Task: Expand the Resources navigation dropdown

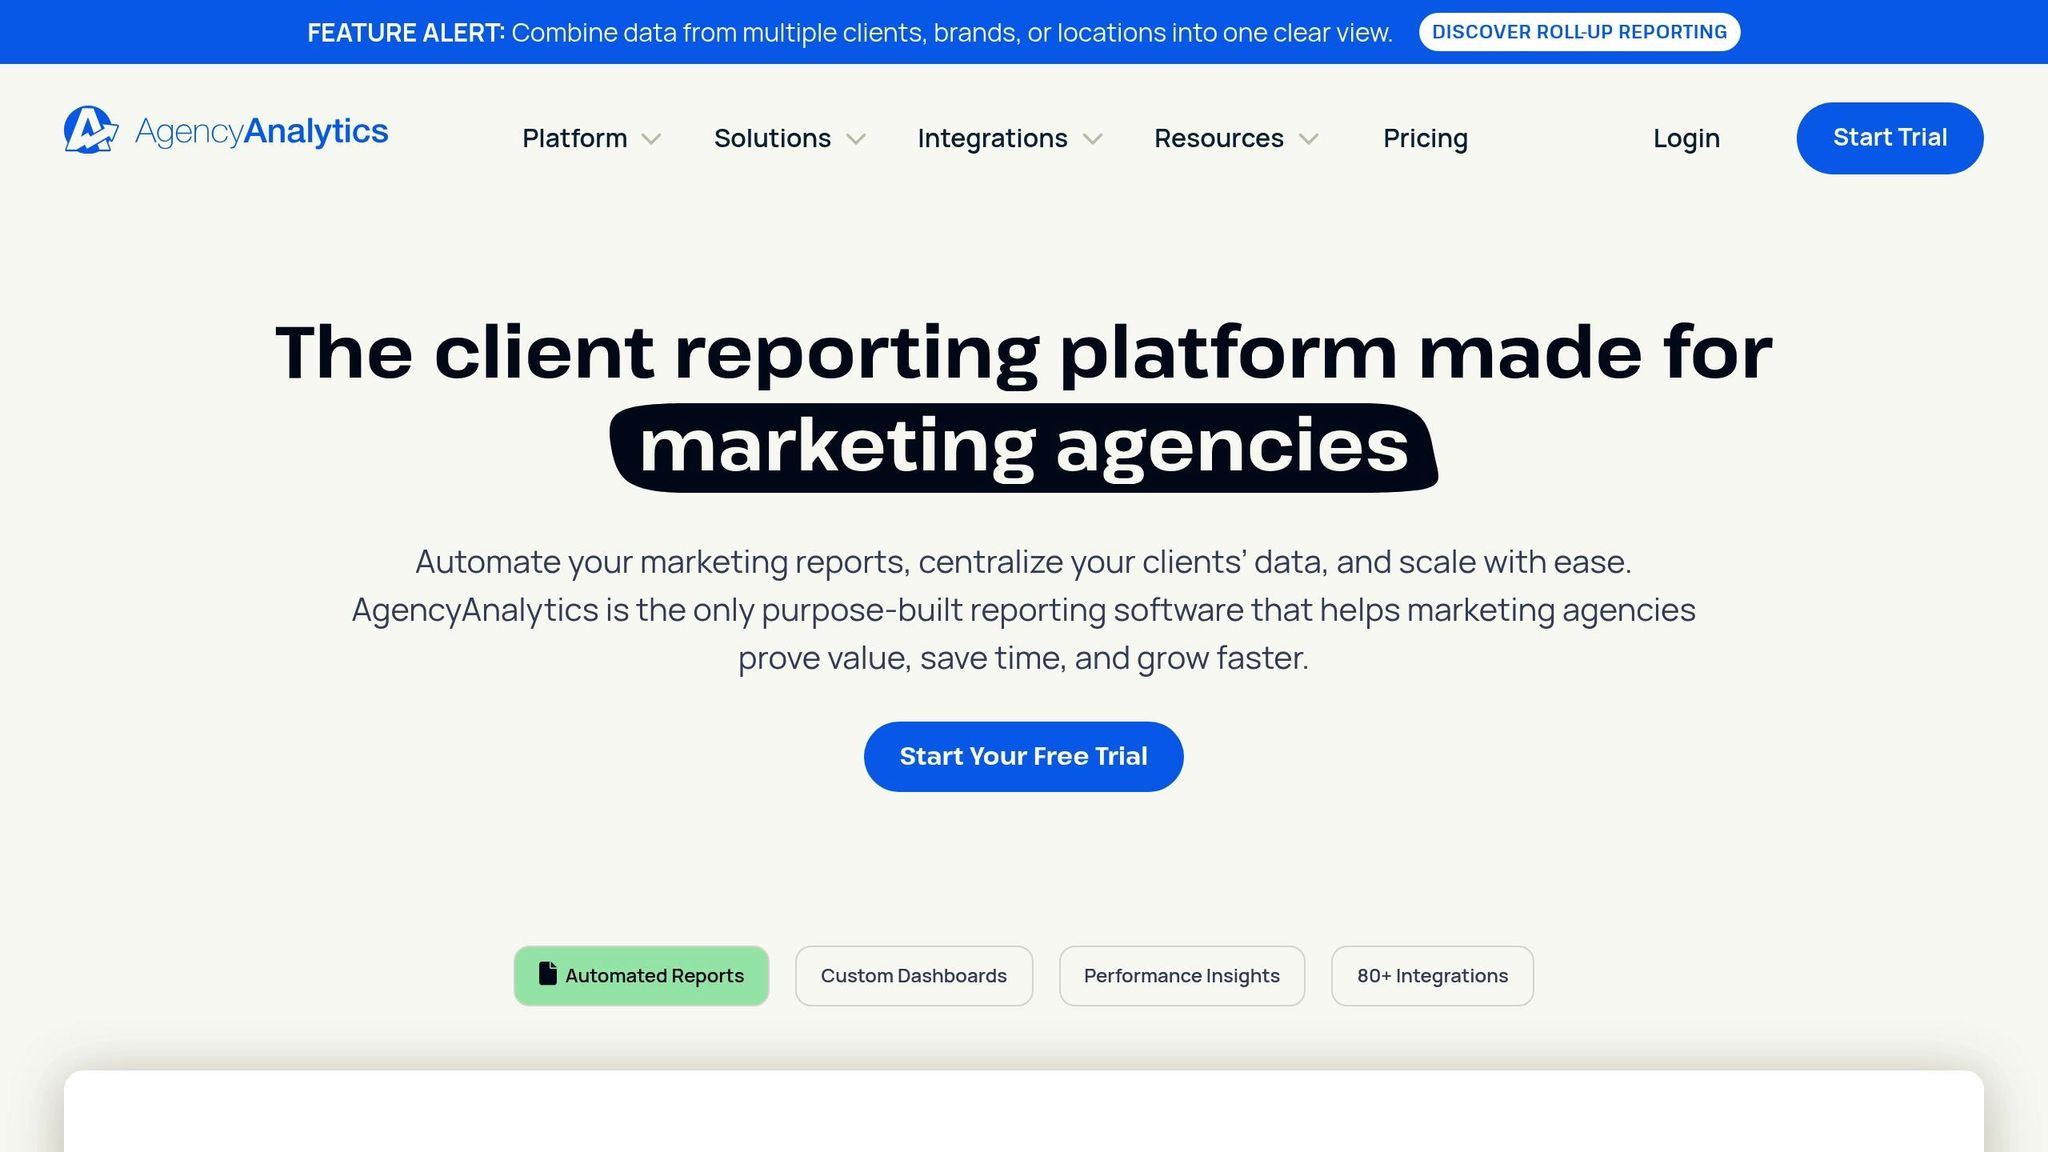Action: pos(1219,138)
